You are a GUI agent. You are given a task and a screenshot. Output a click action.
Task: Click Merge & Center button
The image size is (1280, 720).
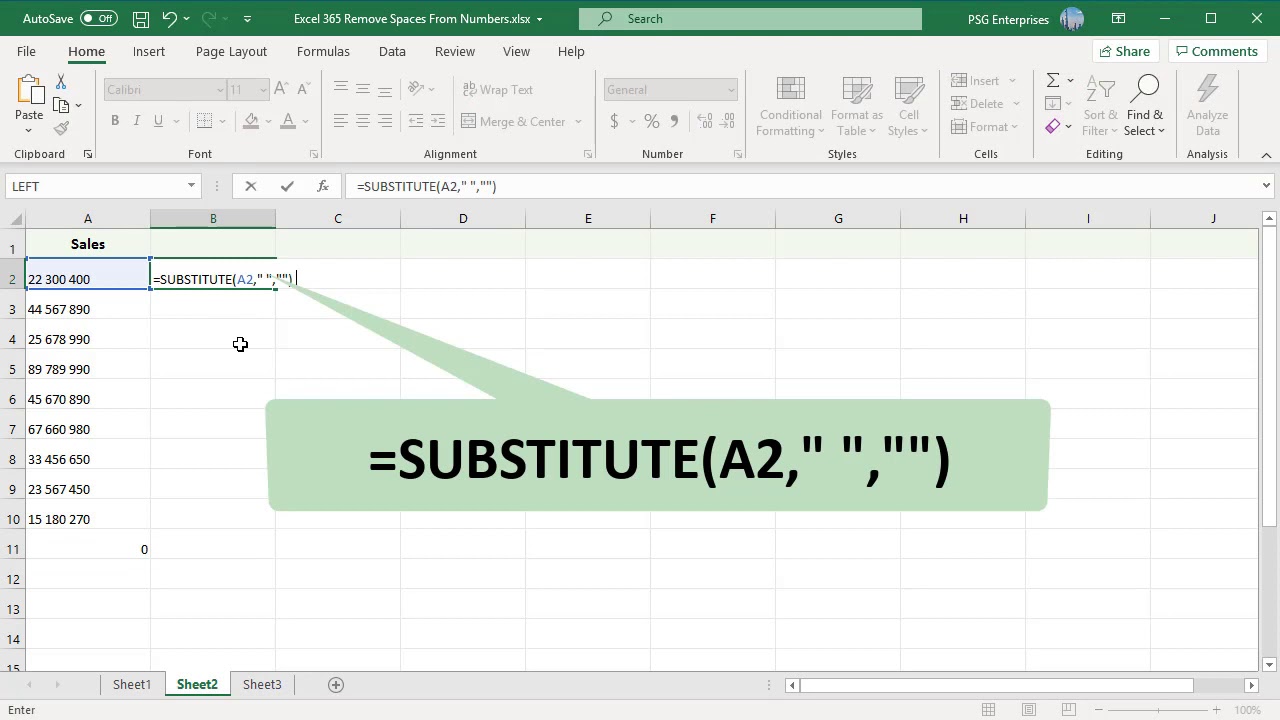(x=515, y=121)
